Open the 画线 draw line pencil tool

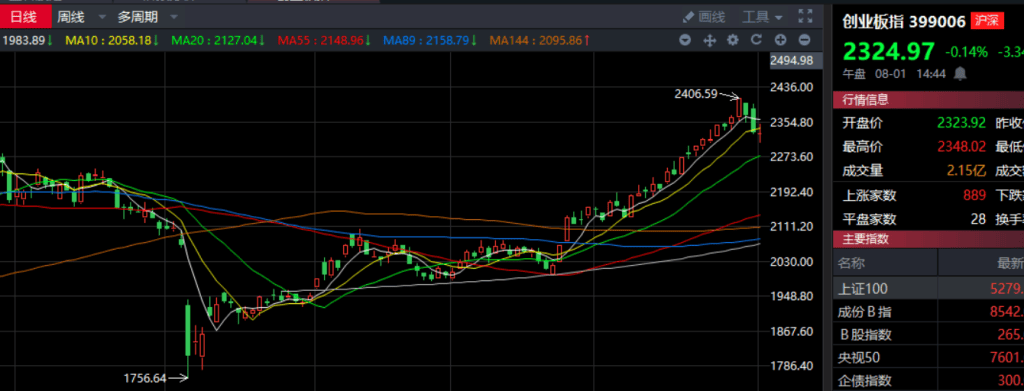coord(703,17)
